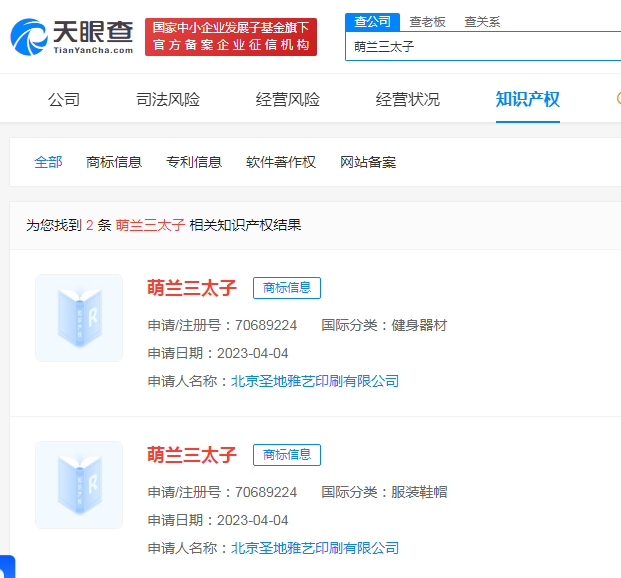Click application date 2023-04-04 in 健身器材 result
Viewport: 621px width, 578px height.
pos(252,353)
